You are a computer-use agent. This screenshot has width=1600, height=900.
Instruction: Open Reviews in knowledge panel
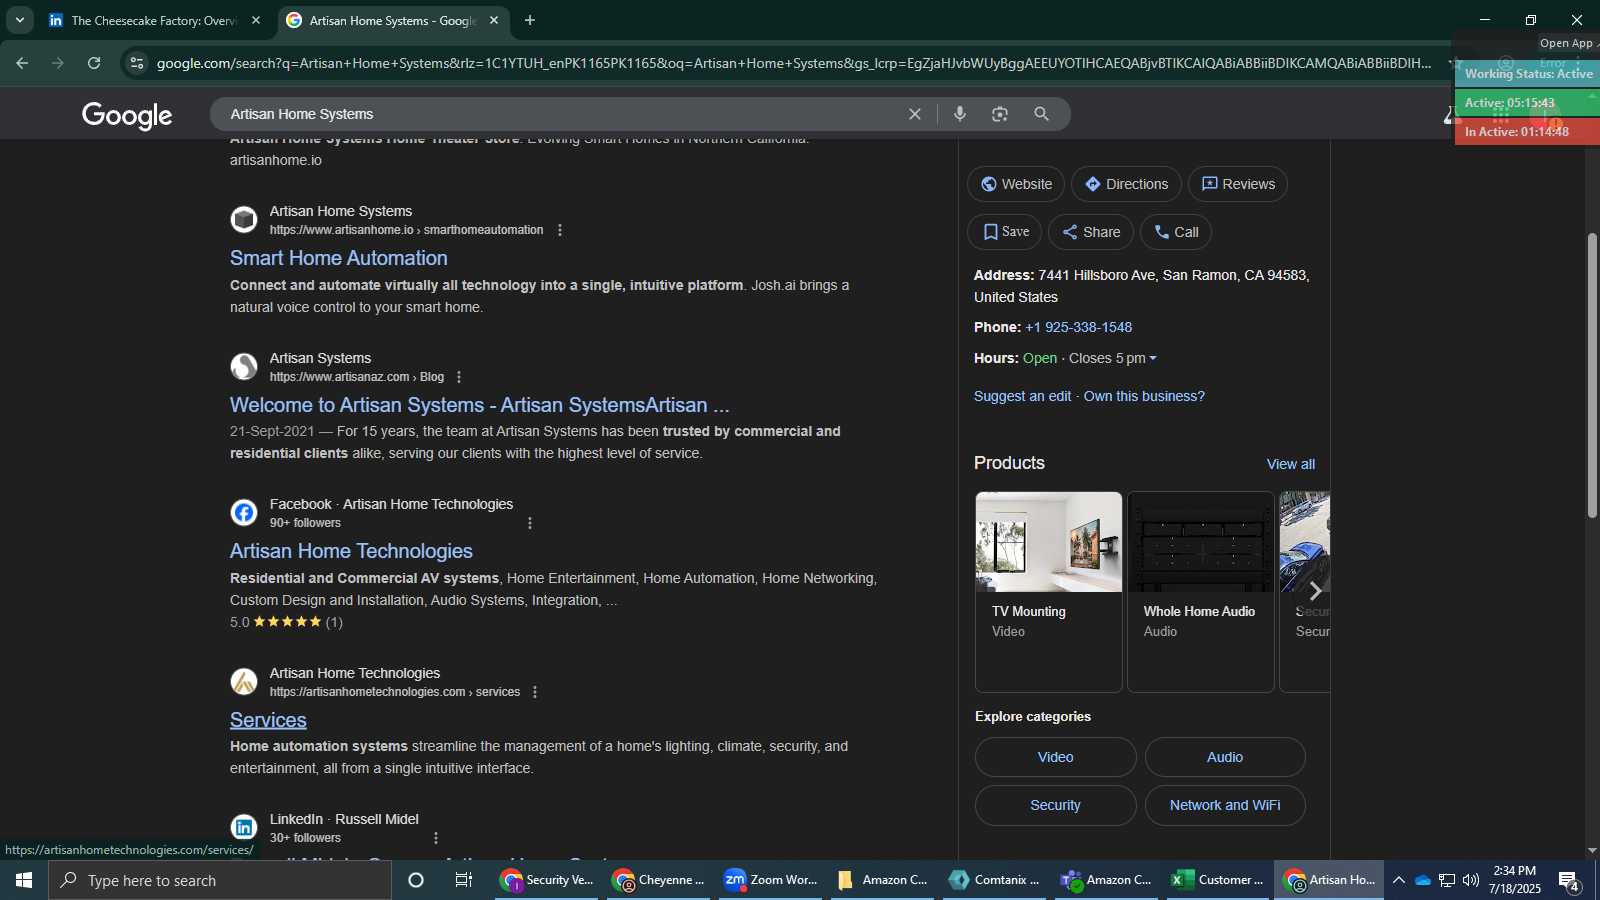(1238, 184)
